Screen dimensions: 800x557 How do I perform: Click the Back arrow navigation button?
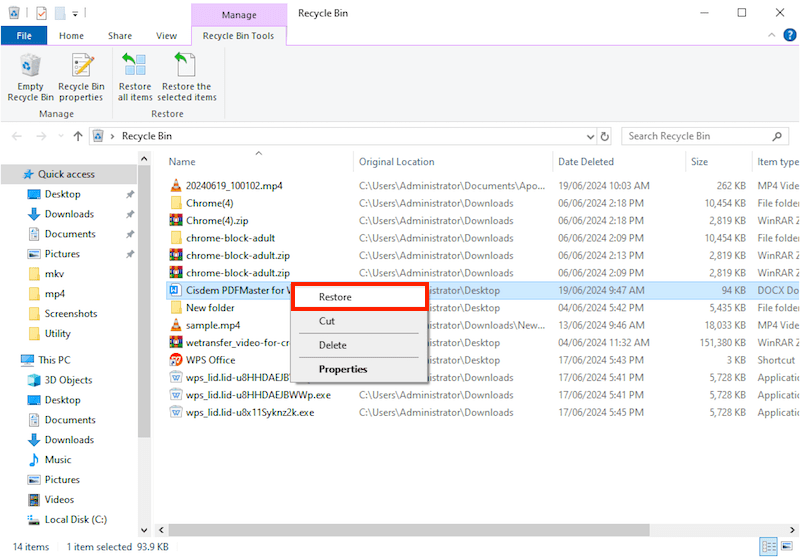(17, 136)
